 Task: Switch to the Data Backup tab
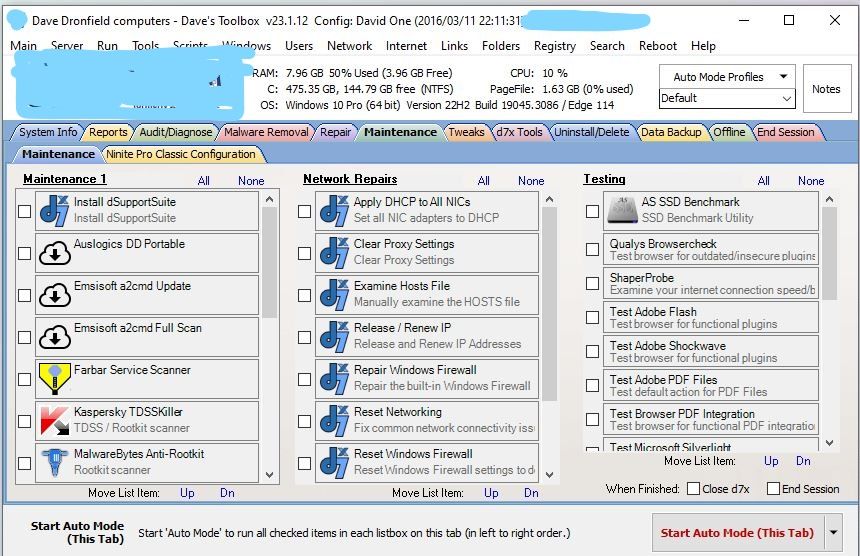coord(671,132)
